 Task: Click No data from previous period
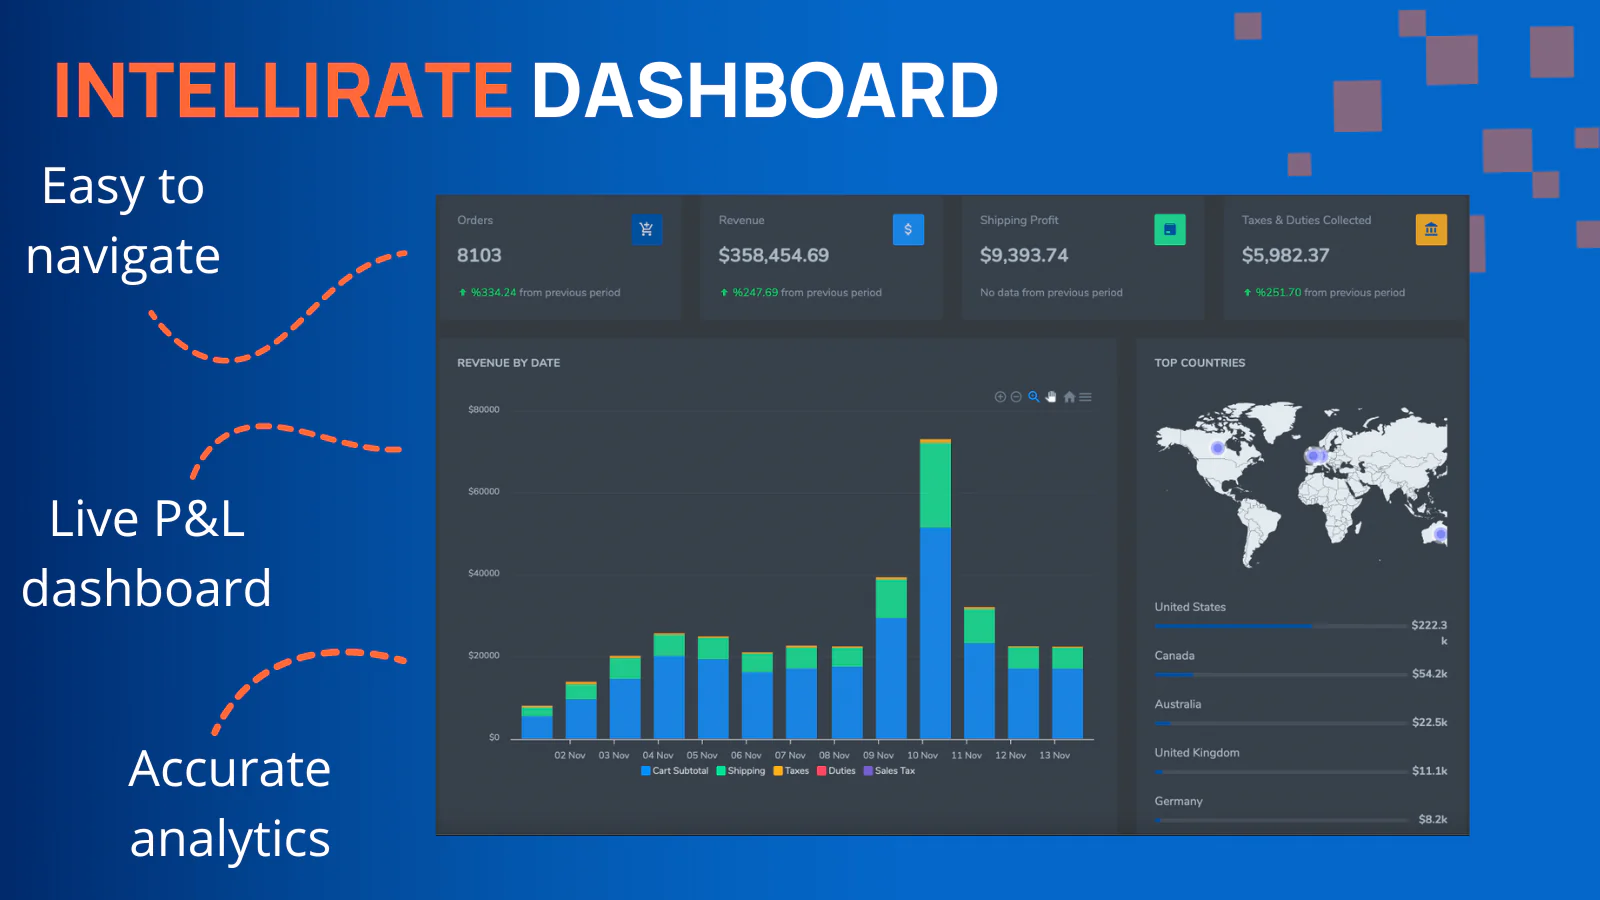click(1051, 293)
